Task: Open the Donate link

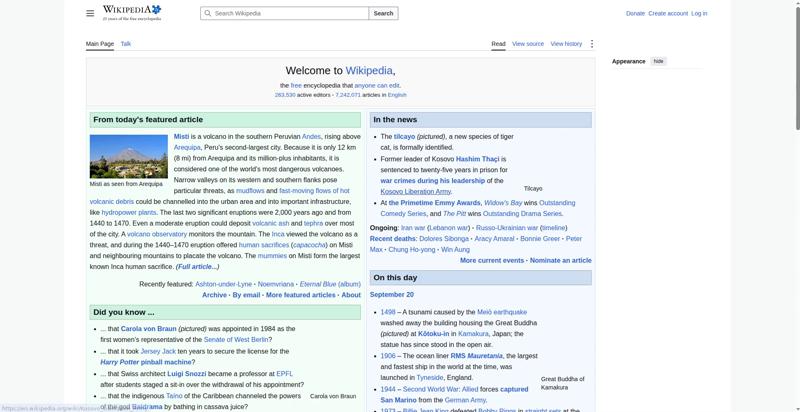Action: 635,14
